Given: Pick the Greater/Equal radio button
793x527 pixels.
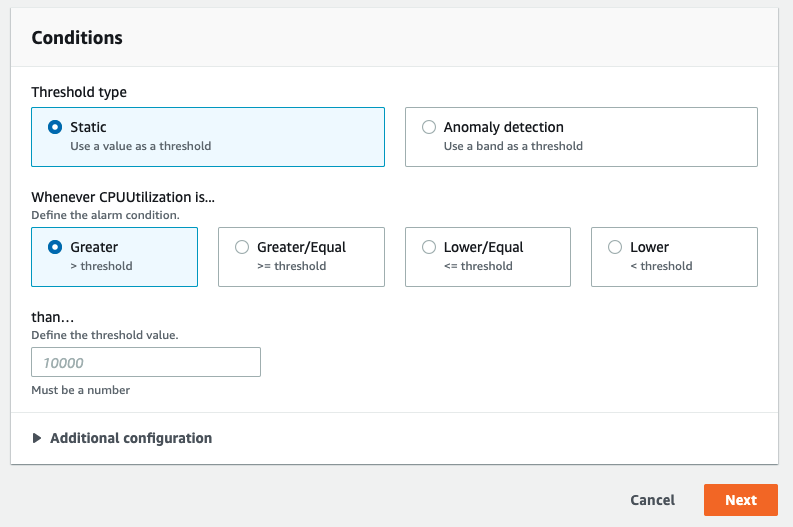Looking at the screenshot, I should click(242, 247).
